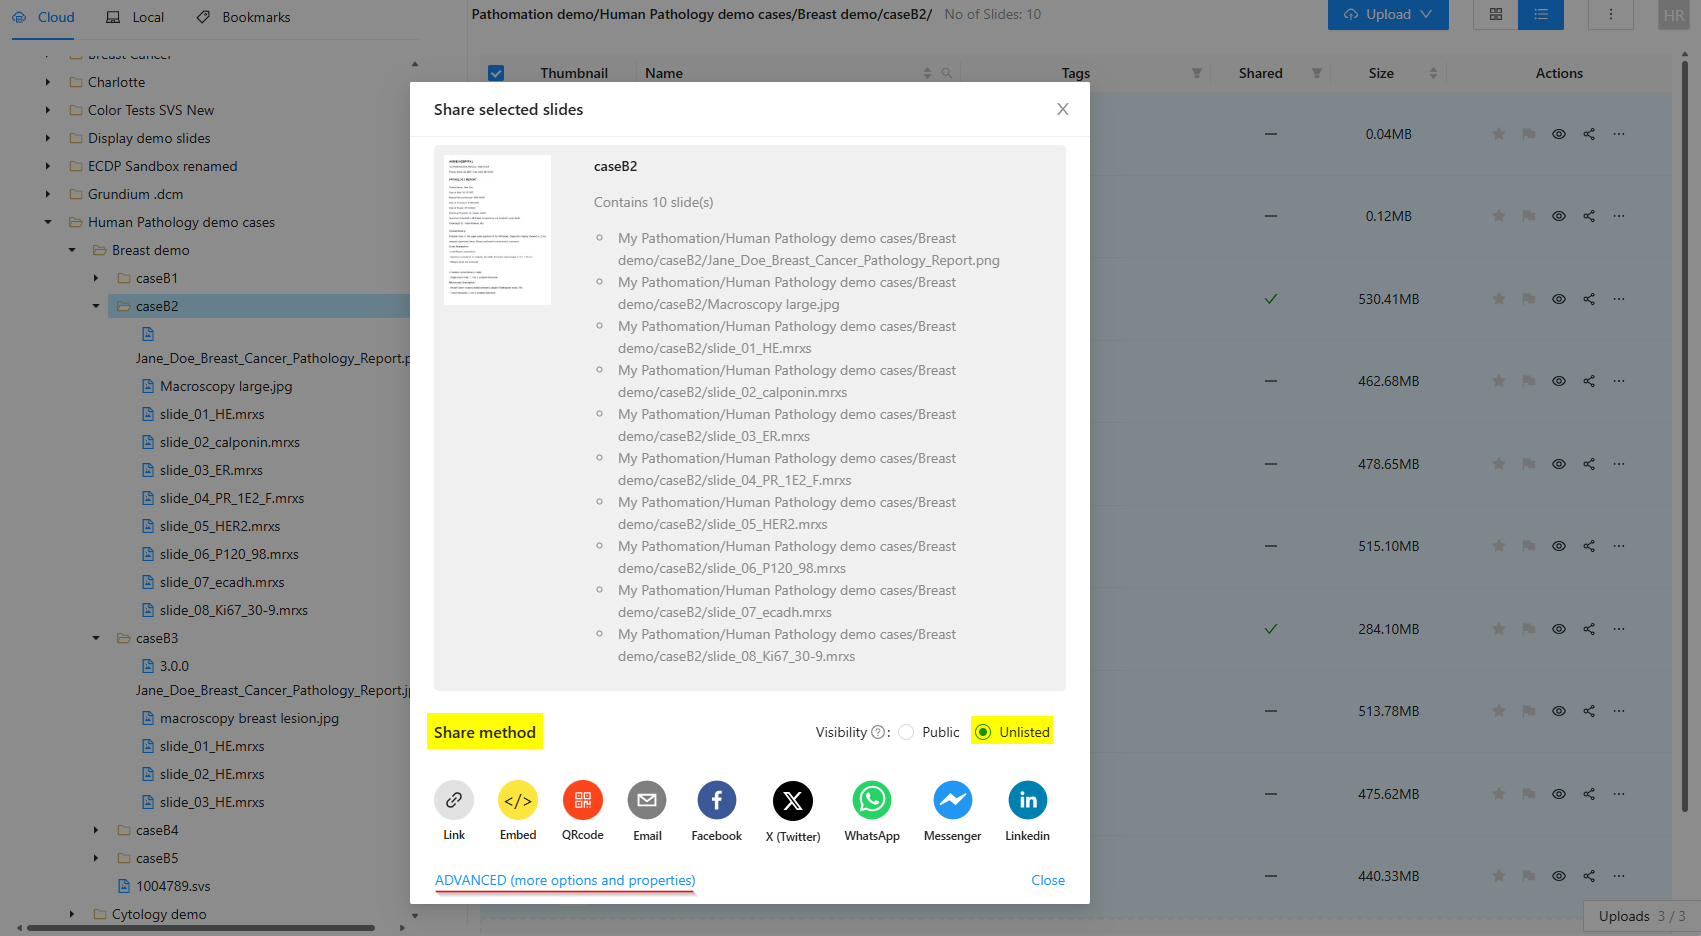The width and height of the screenshot is (1701, 936).
Task: Share through the WhatsApp icon
Action: point(872,800)
